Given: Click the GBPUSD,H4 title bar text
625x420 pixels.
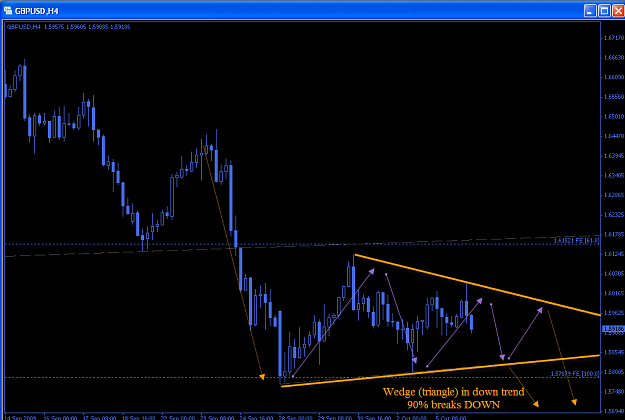Looking at the screenshot, I should (x=36, y=11).
